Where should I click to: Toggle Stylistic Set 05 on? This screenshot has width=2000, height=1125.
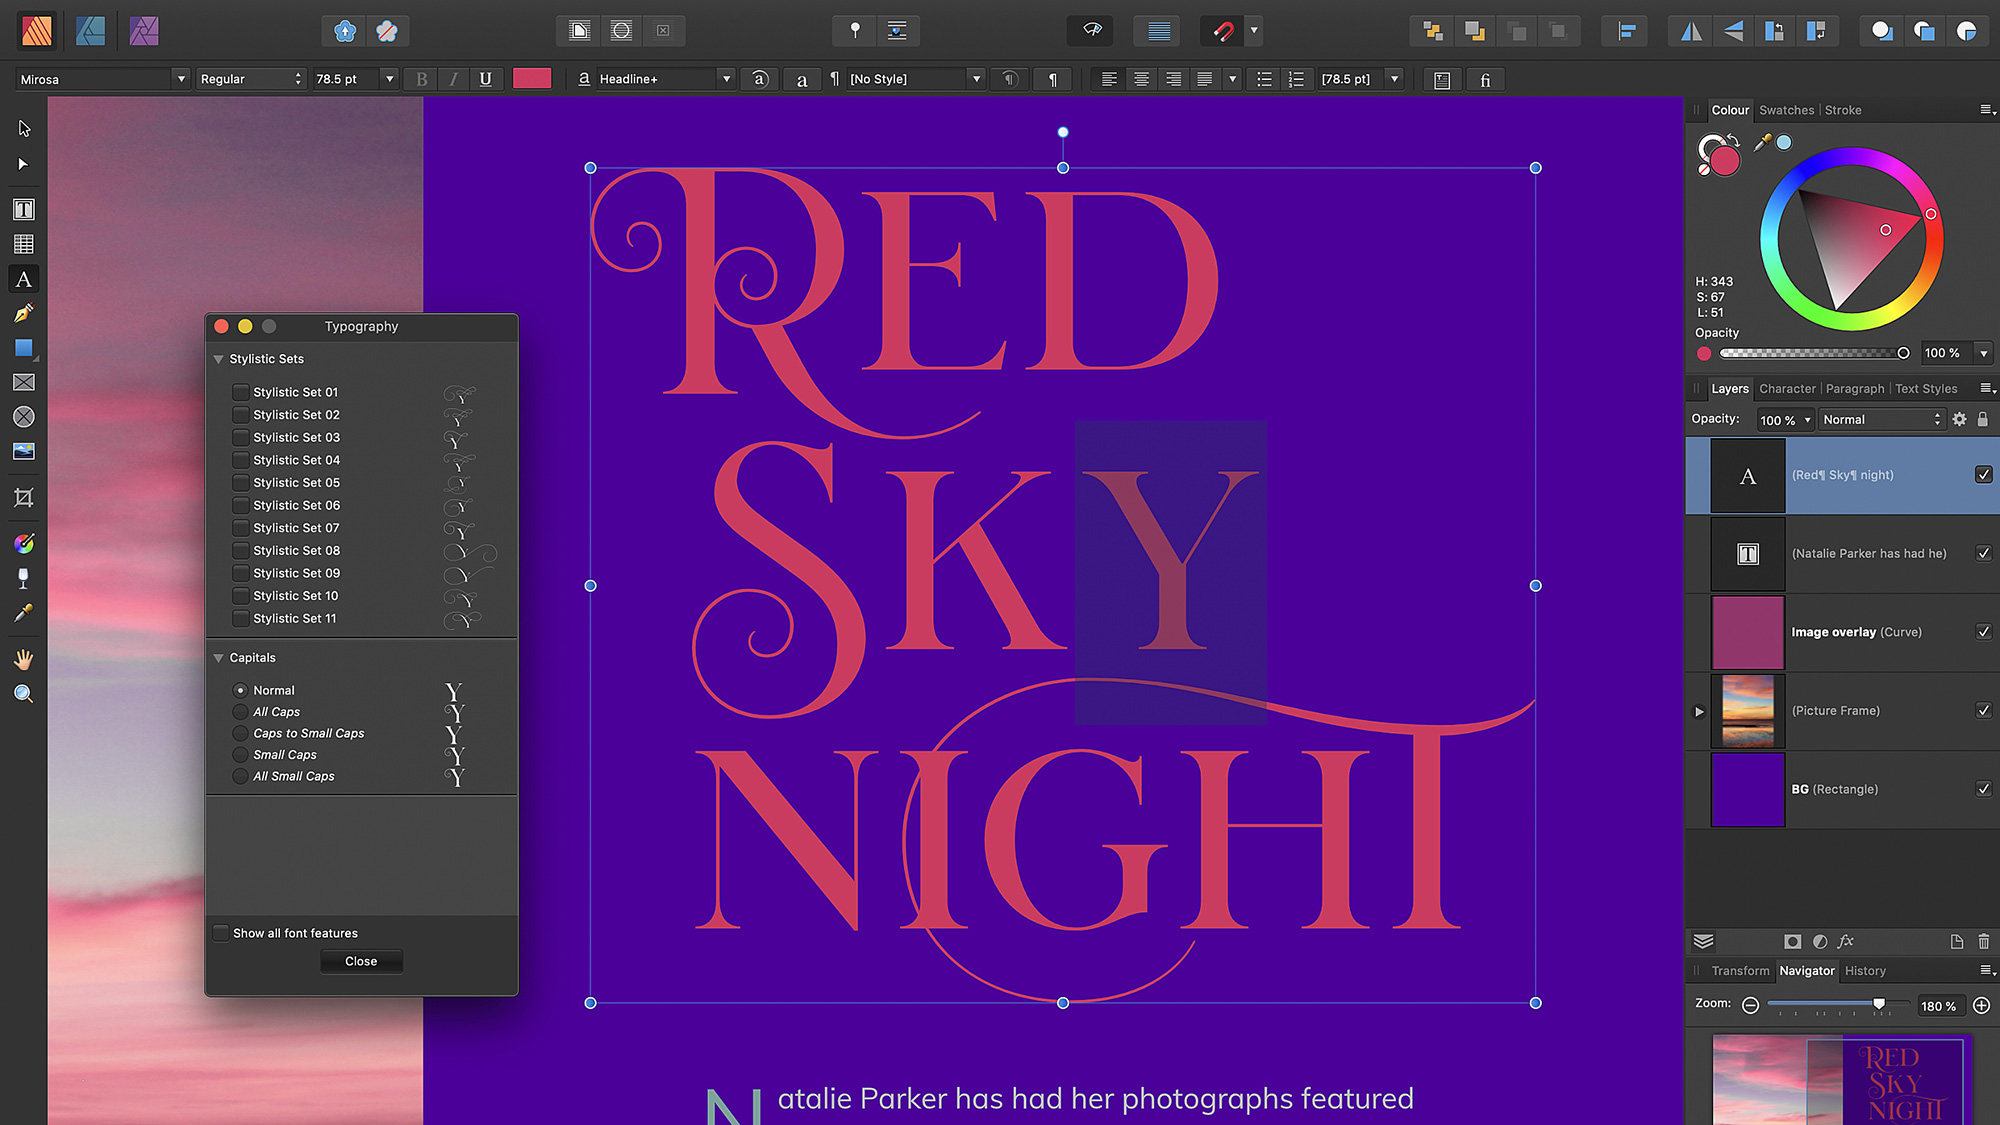240,482
